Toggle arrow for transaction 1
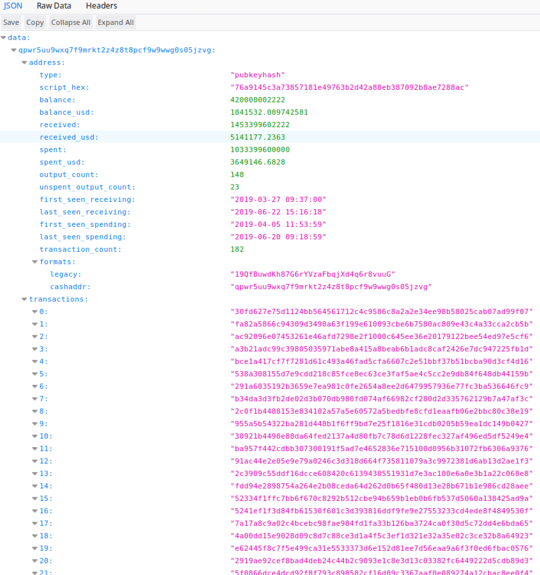540x575 pixels. tap(35, 324)
